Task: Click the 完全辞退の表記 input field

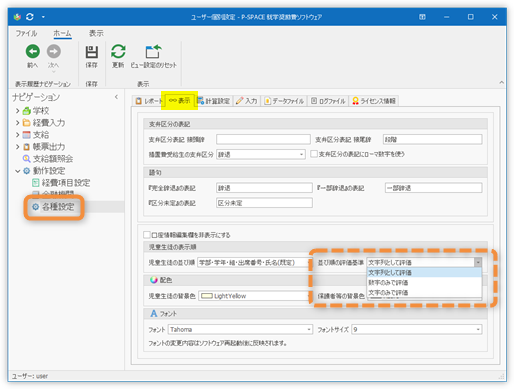Action: point(264,188)
